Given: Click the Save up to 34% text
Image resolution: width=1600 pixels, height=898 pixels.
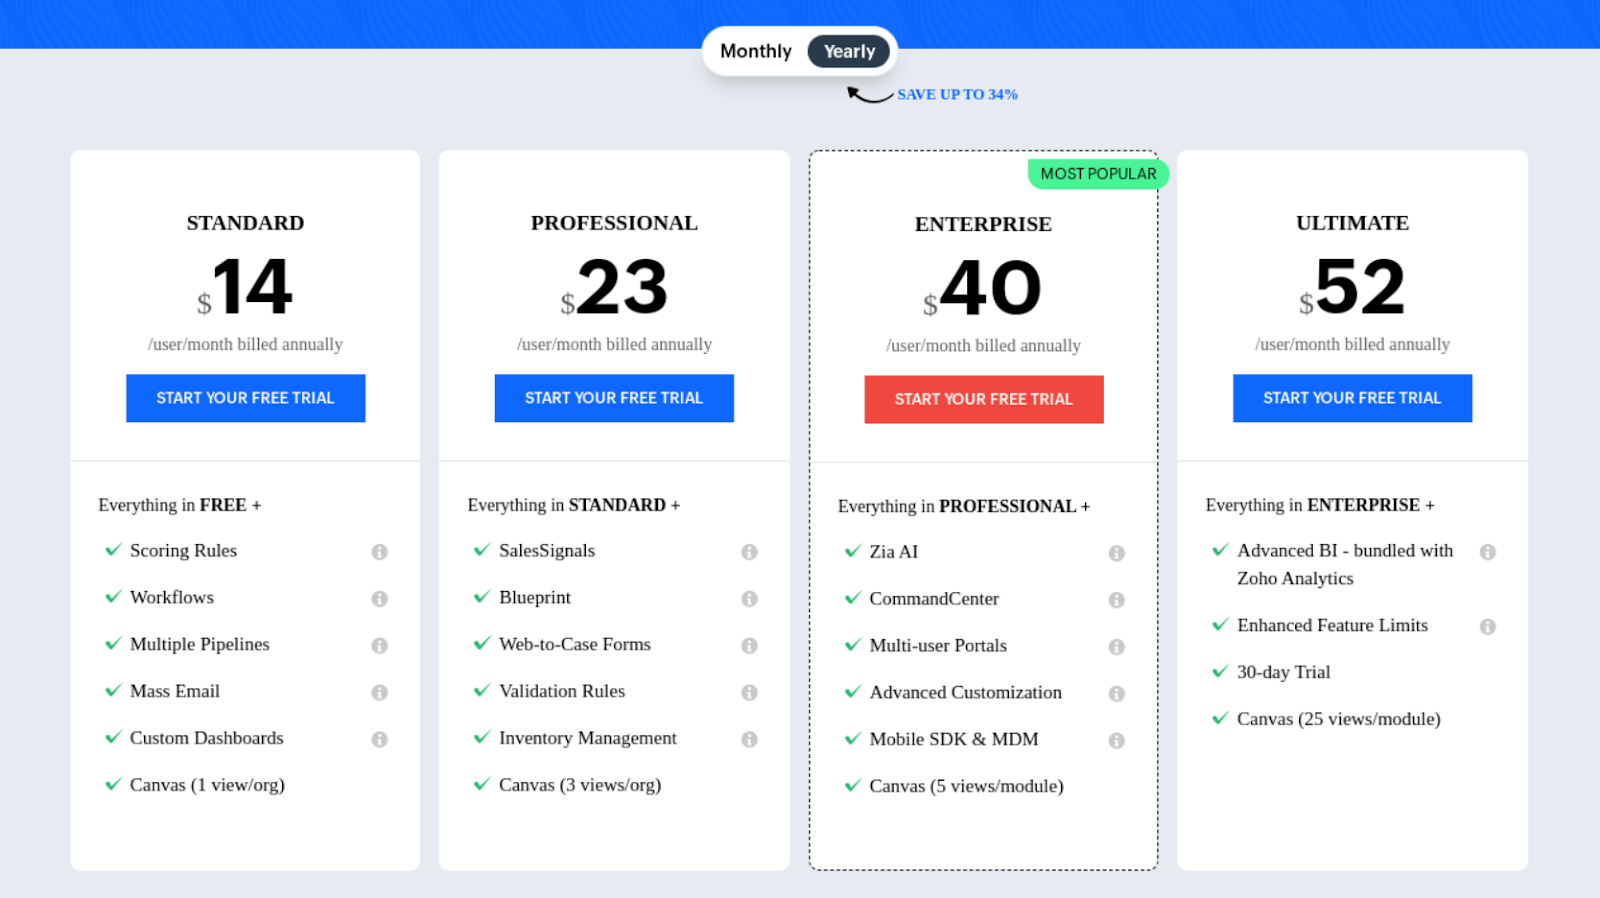Looking at the screenshot, I should coord(956,94).
